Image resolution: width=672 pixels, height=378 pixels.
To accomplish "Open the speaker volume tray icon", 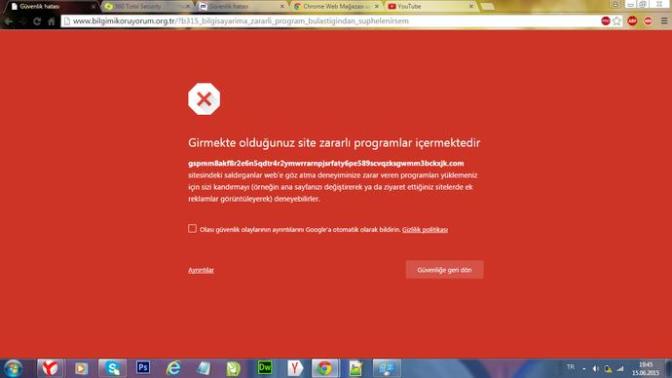I will coord(595,369).
